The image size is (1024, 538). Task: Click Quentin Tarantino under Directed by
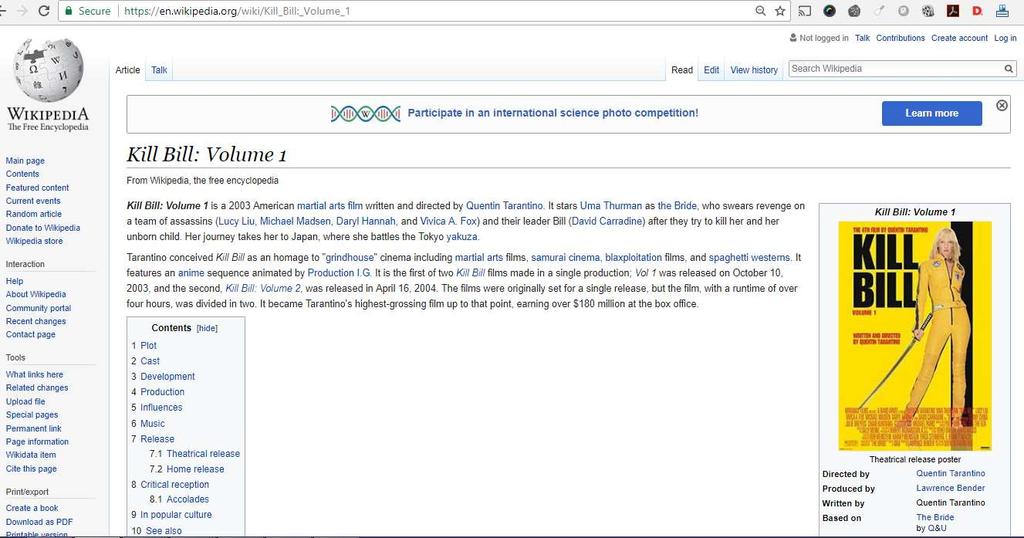[950, 473]
